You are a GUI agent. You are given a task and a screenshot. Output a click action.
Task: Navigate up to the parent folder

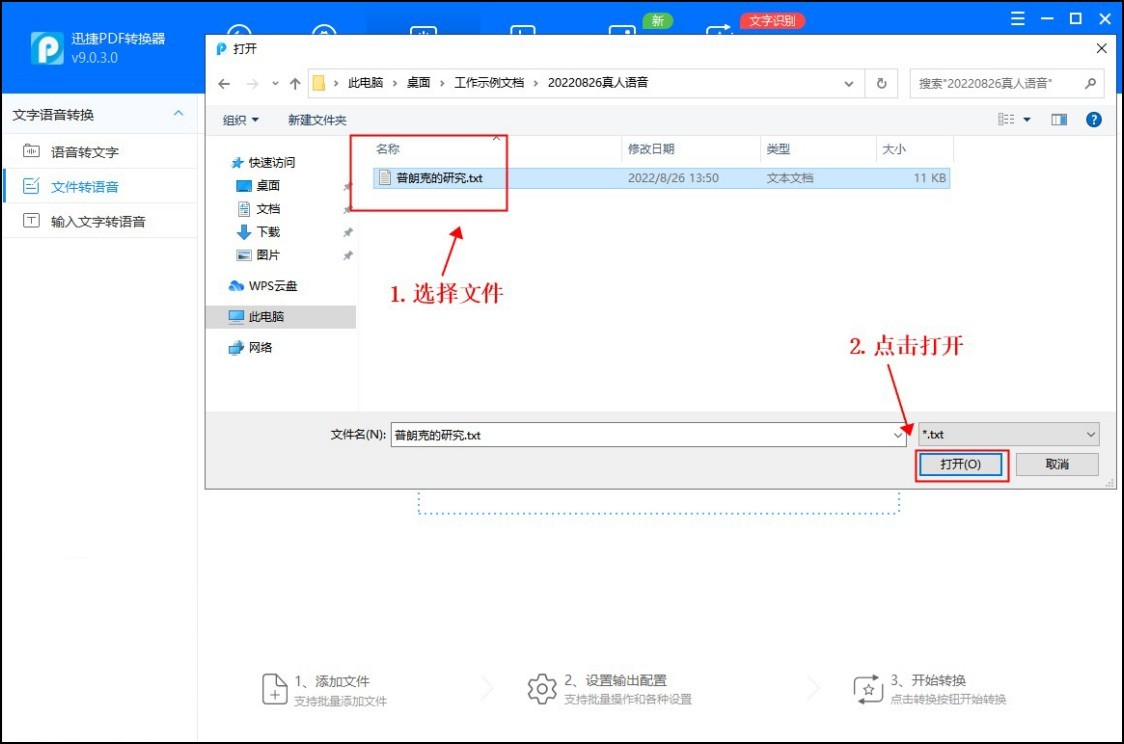tap(292, 84)
